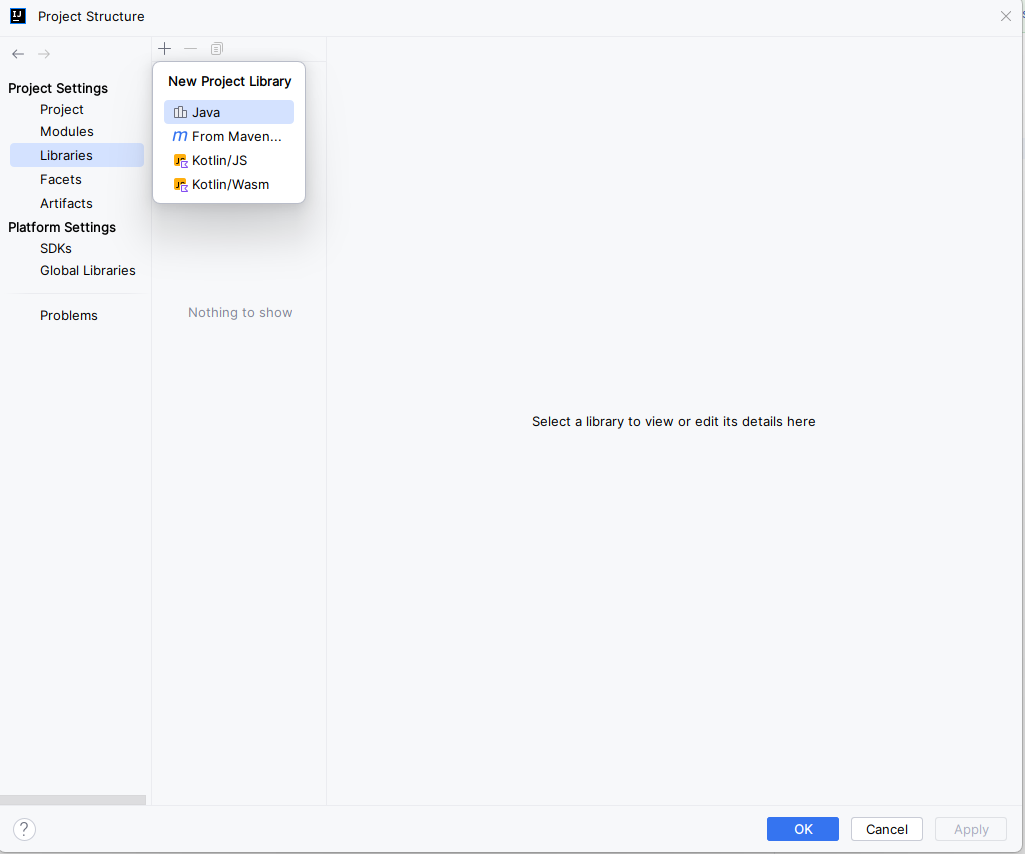The width and height of the screenshot is (1025, 854).
Task: Click the Java library type icon
Action: point(180,112)
